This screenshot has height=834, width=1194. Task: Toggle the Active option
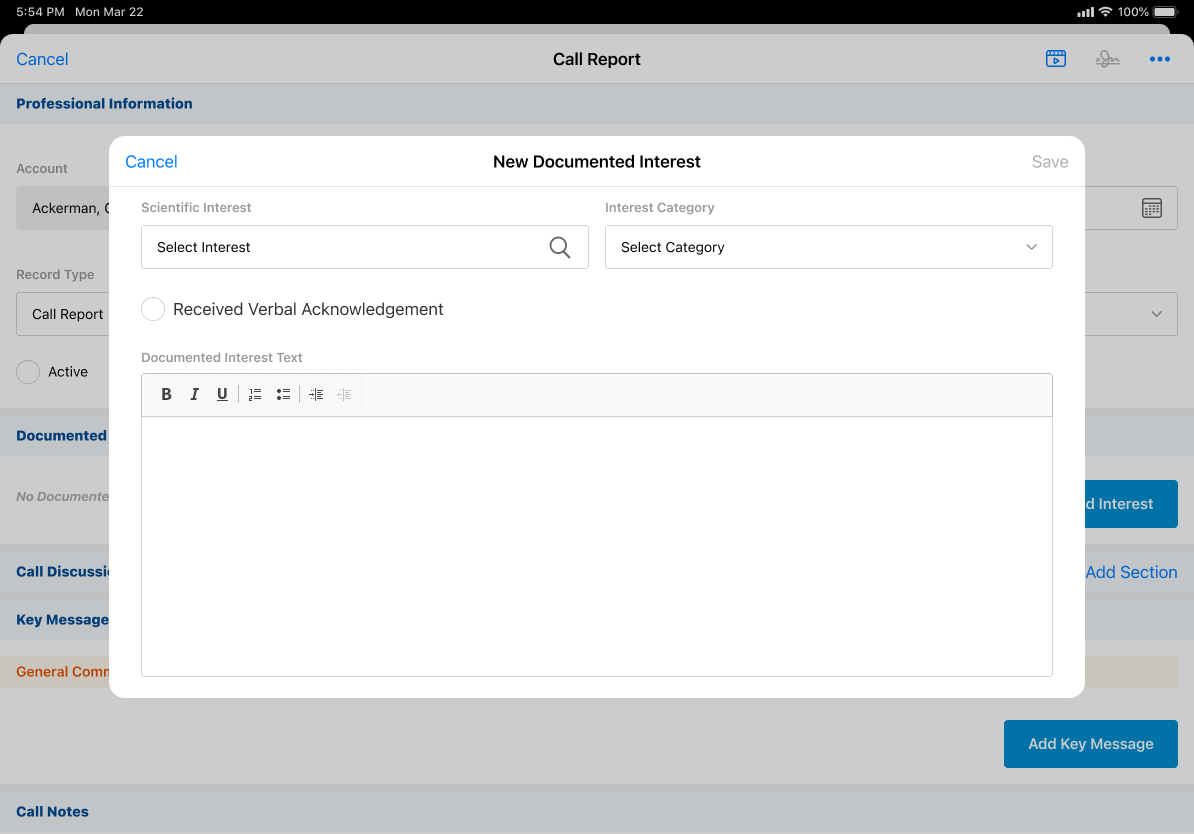coord(28,372)
